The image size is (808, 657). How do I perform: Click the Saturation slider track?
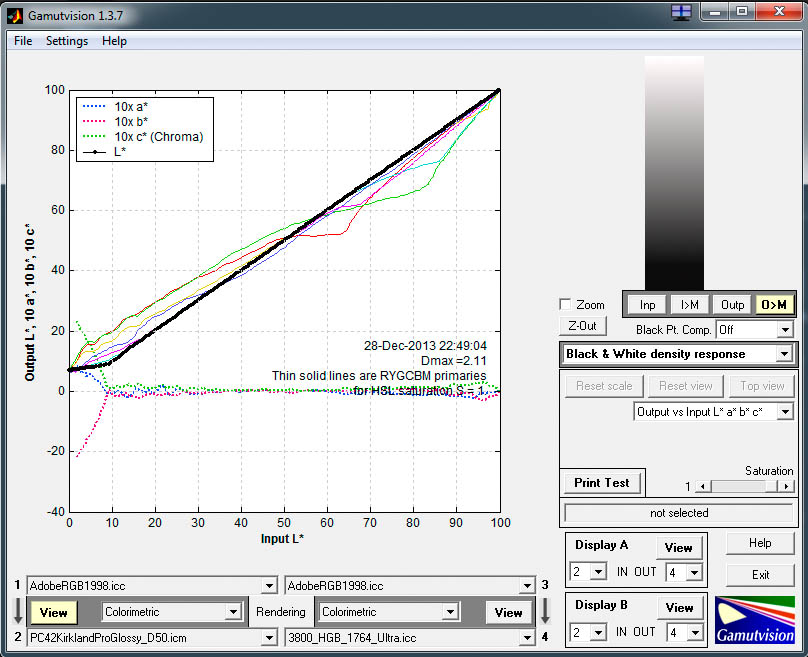pos(735,486)
